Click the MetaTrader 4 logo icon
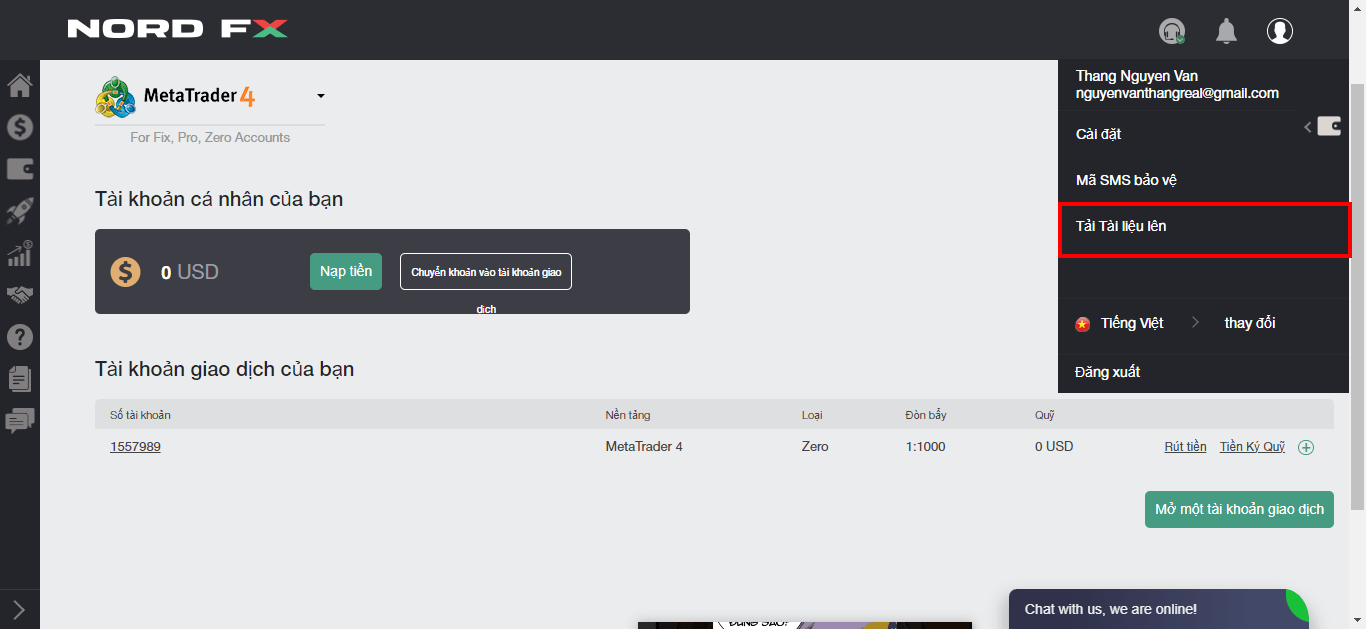 116,97
